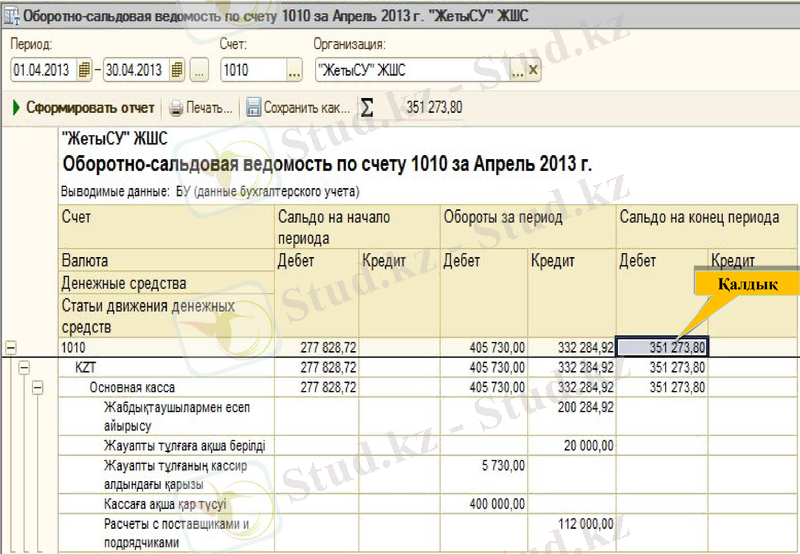Click the period selection ellipsis button

[200, 70]
